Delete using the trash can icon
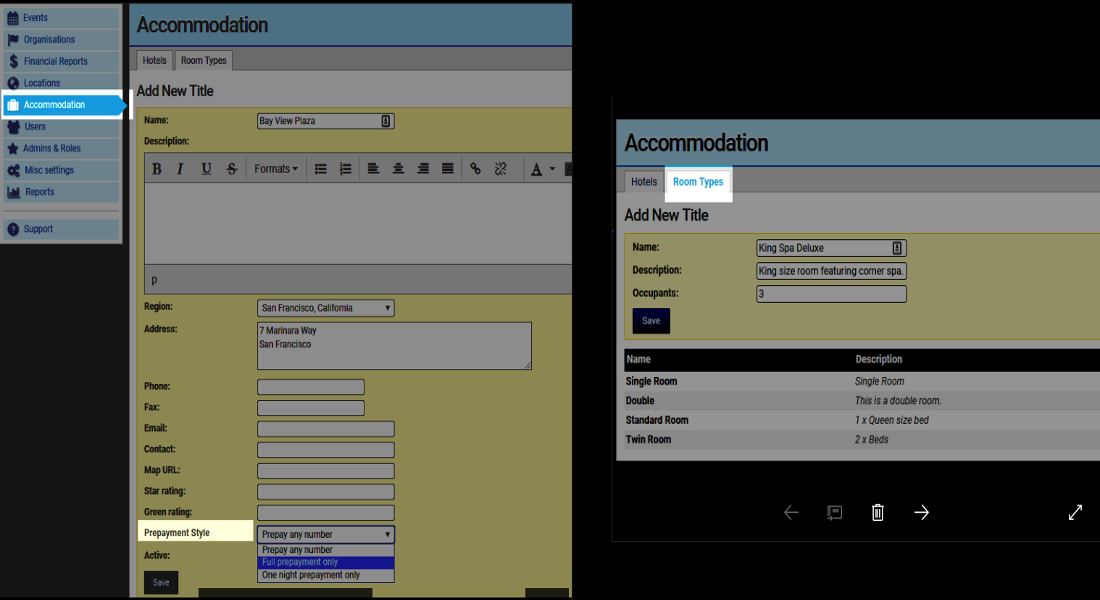The height and width of the screenshot is (600, 1100). (878, 513)
